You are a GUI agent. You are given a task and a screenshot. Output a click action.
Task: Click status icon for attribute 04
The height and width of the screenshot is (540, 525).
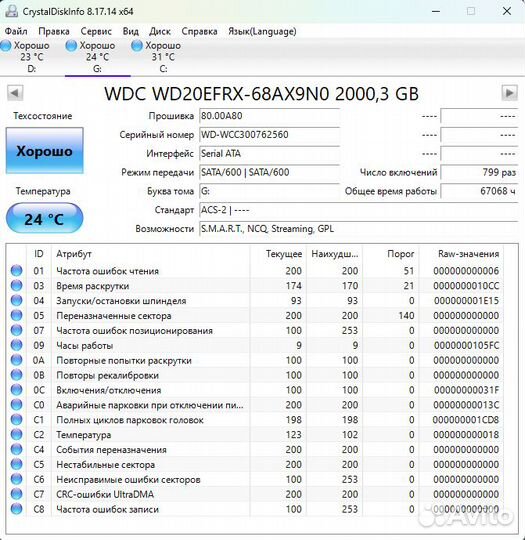pos(16,300)
